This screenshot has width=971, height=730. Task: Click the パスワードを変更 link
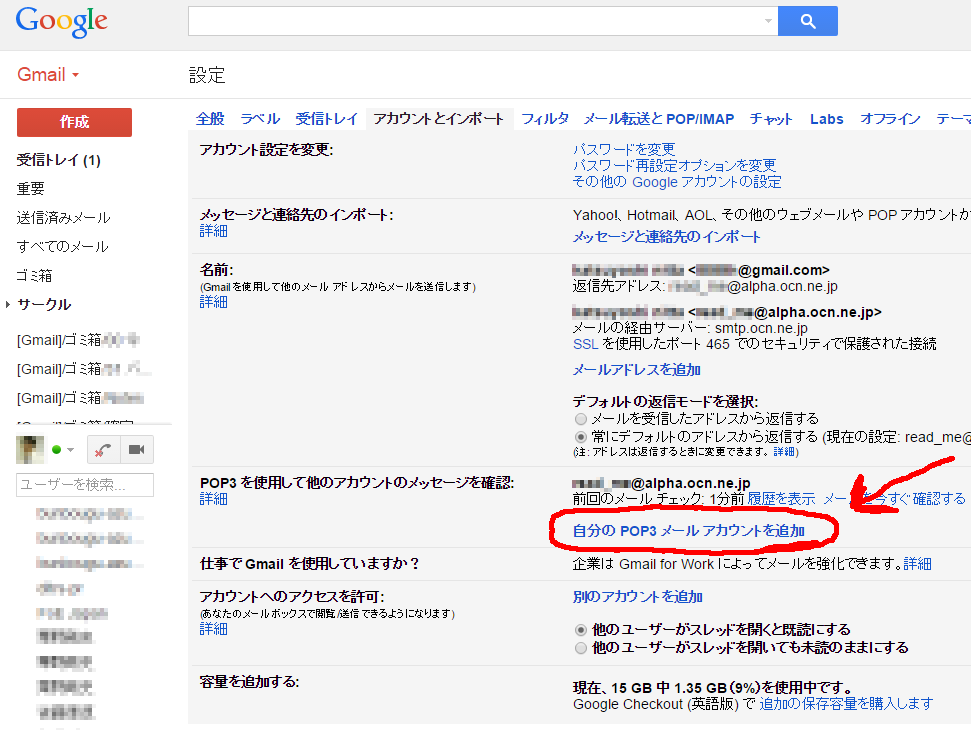[x=624, y=149]
